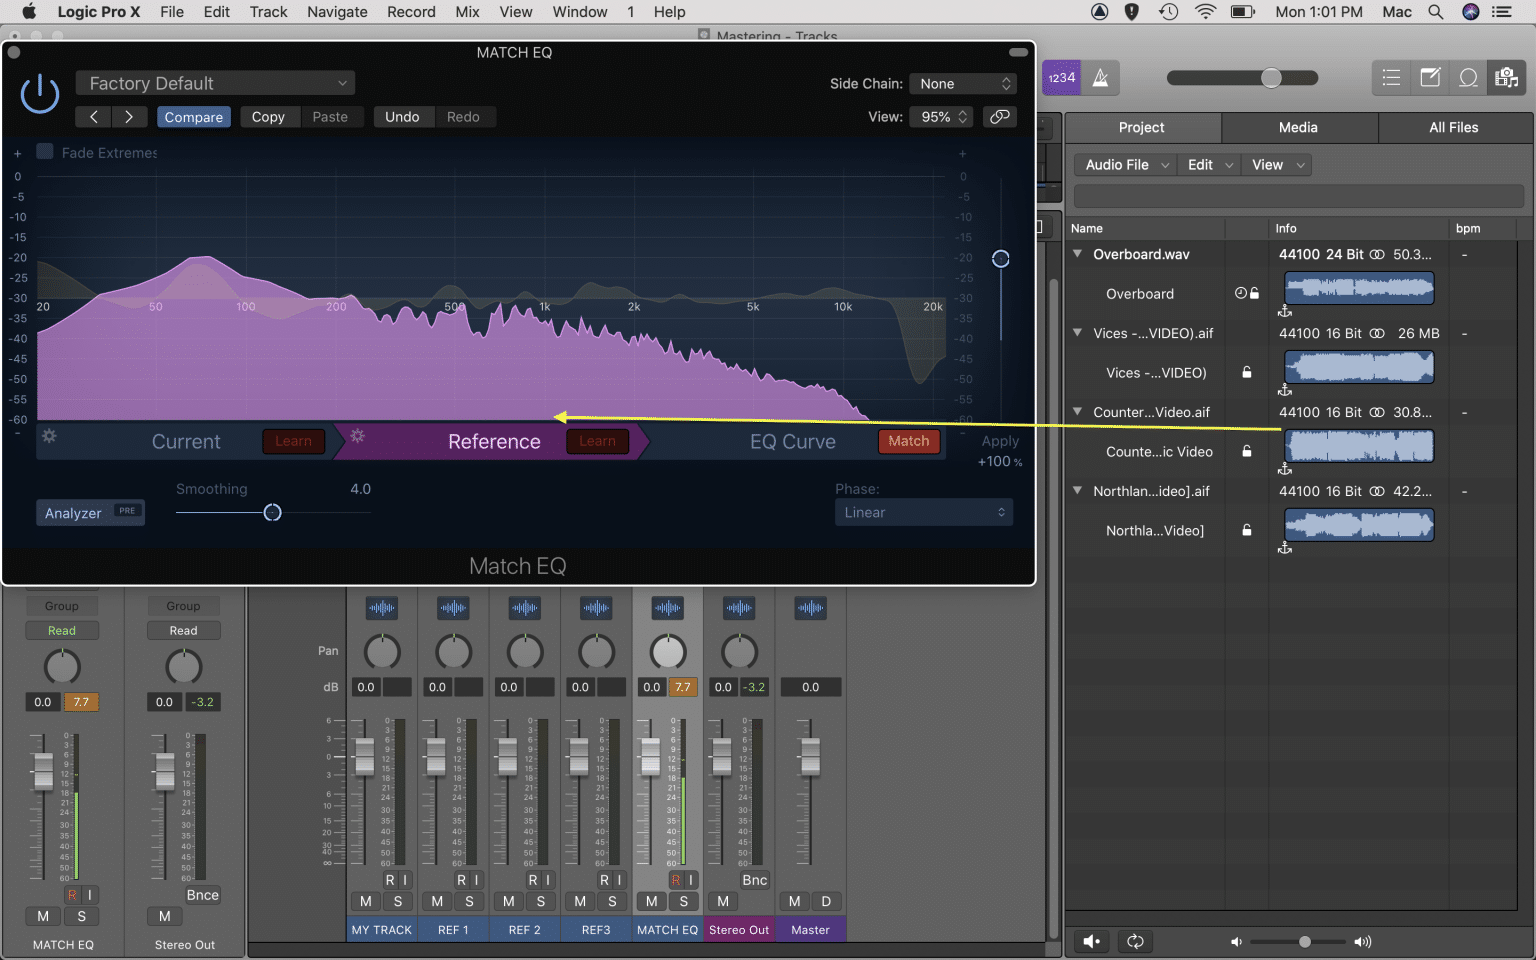
Task: Adjust the Smoothing slider
Action: point(272,512)
